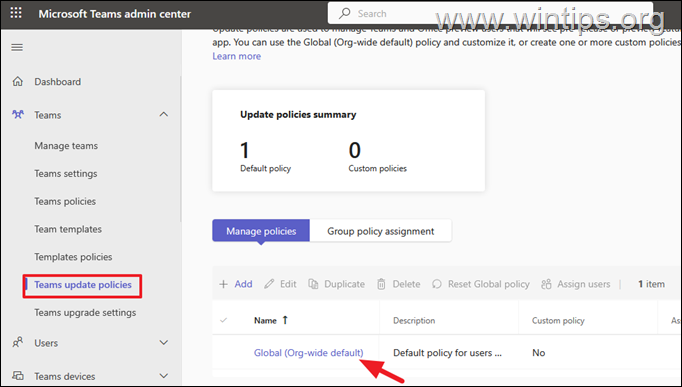Switch to Group policy assignment tab
This screenshot has width=682, height=387.
pyautogui.click(x=381, y=231)
